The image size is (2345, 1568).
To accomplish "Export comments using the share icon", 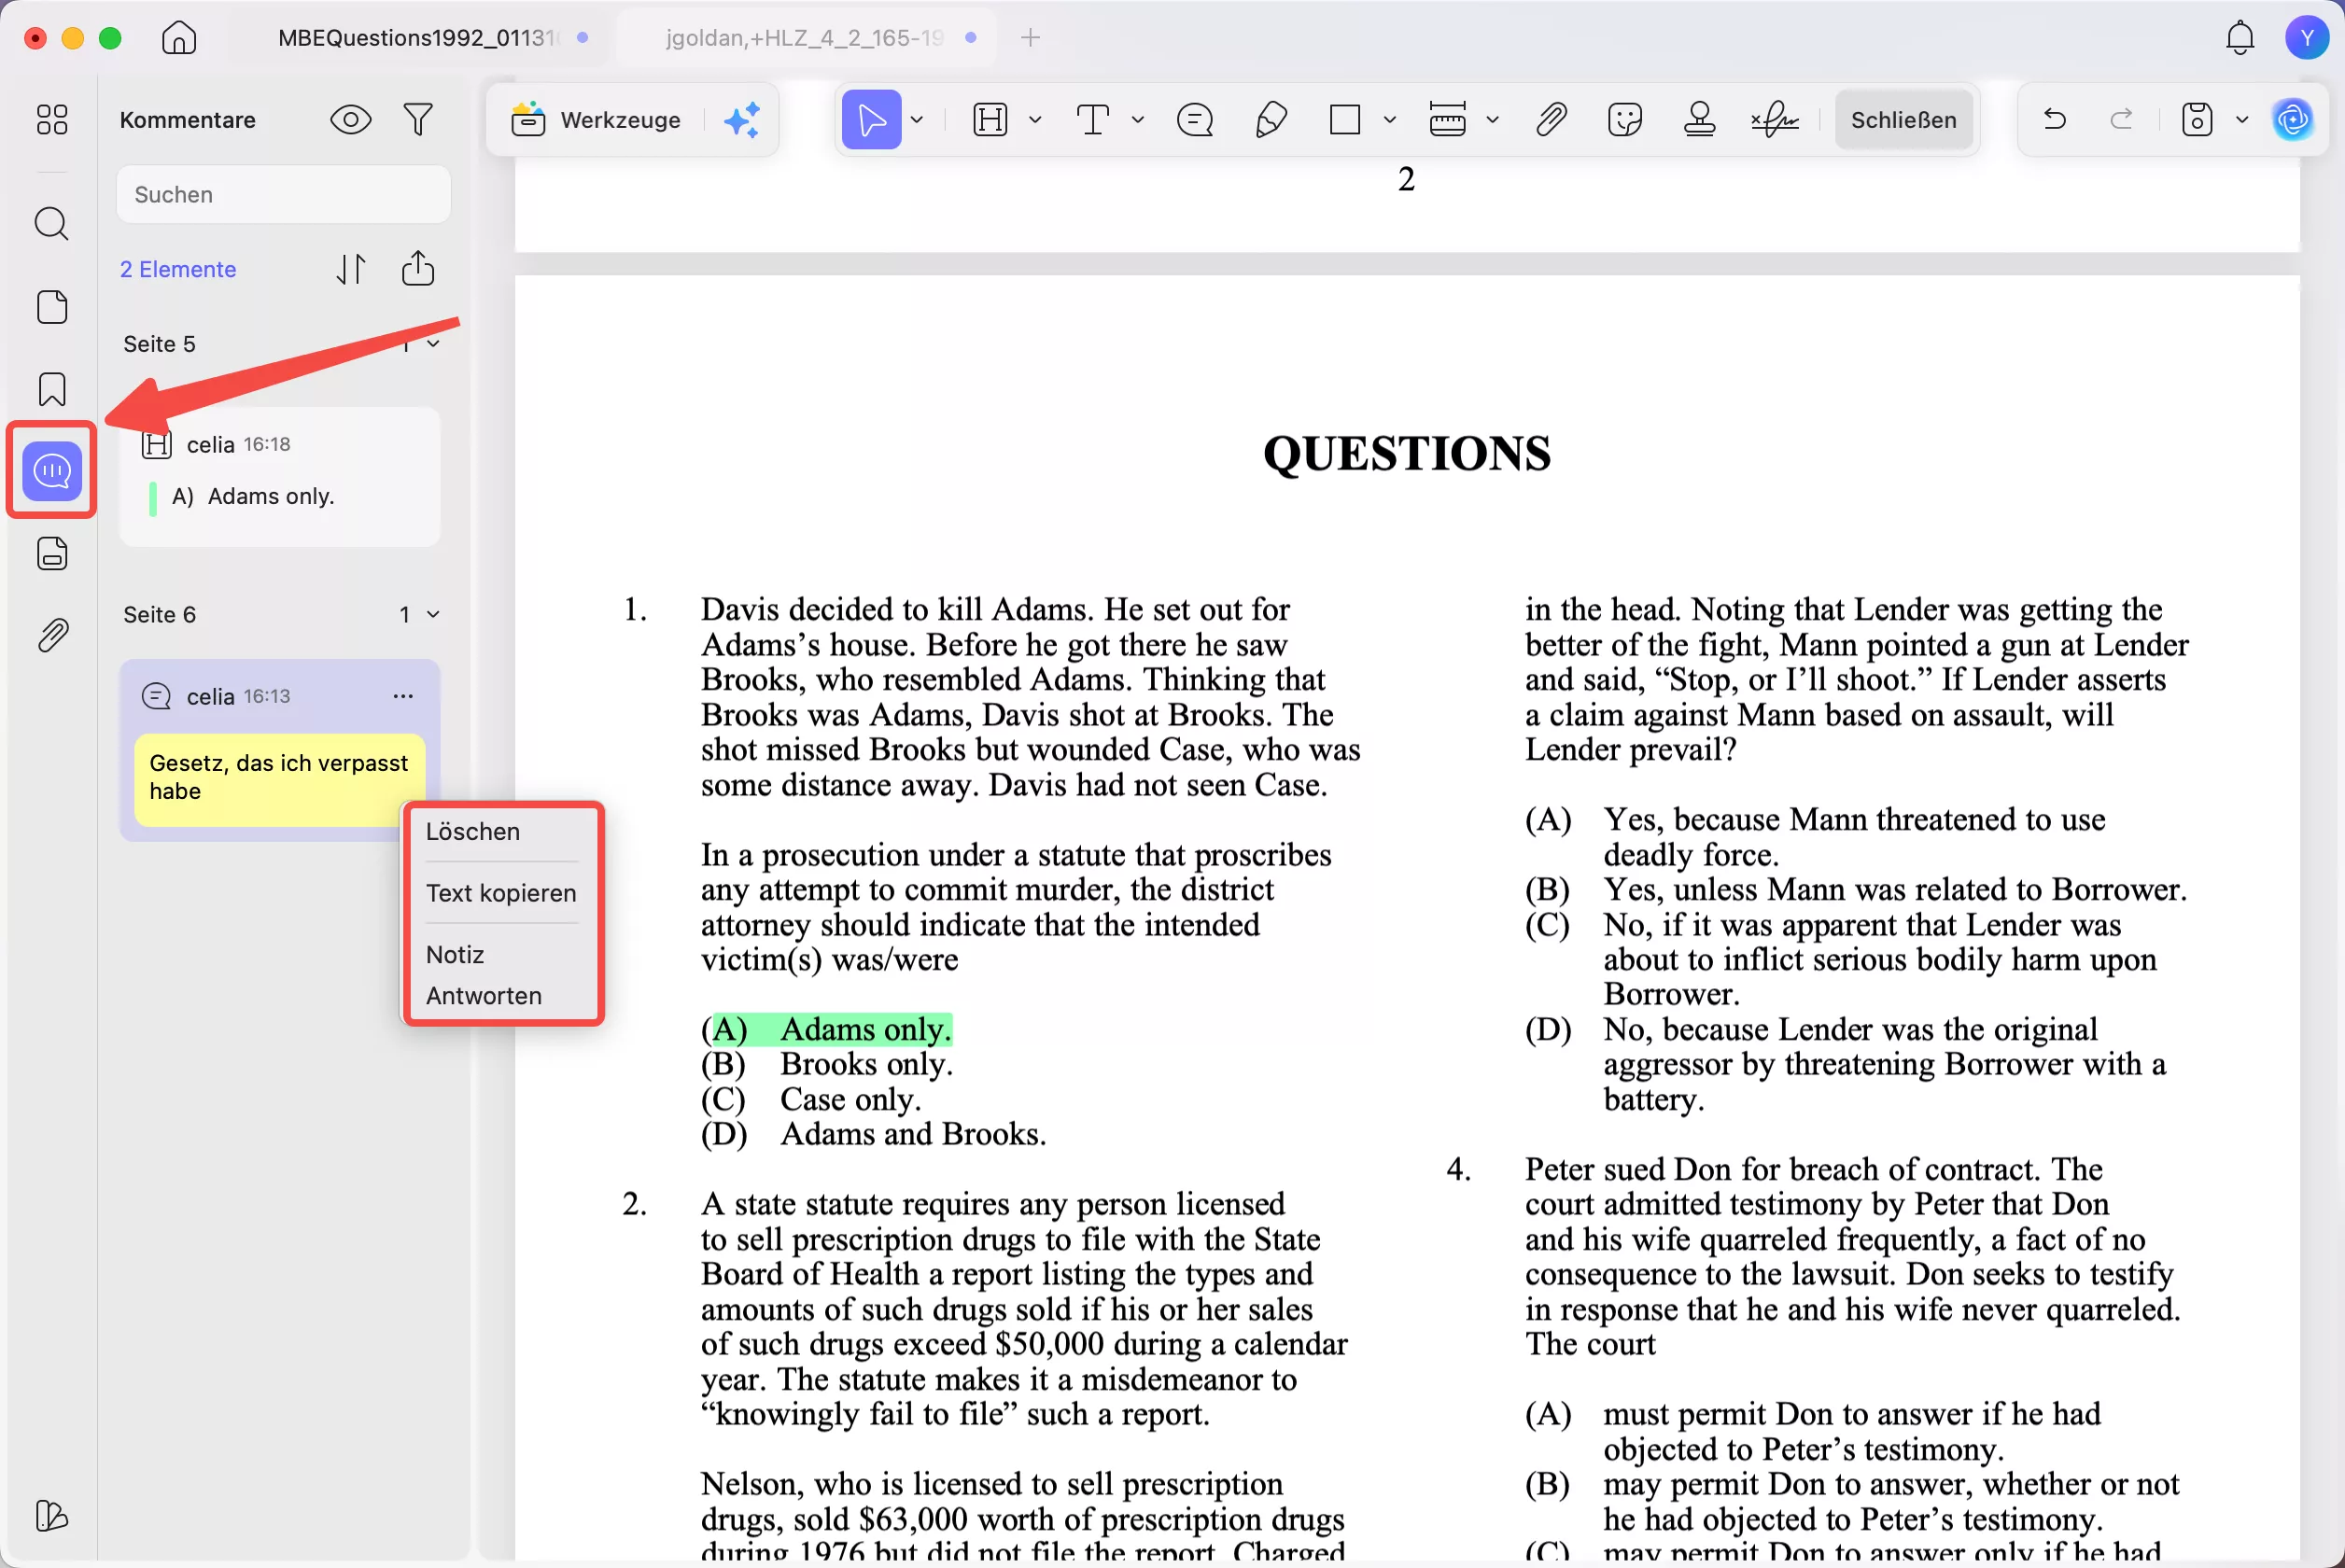I will click(x=418, y=269).
